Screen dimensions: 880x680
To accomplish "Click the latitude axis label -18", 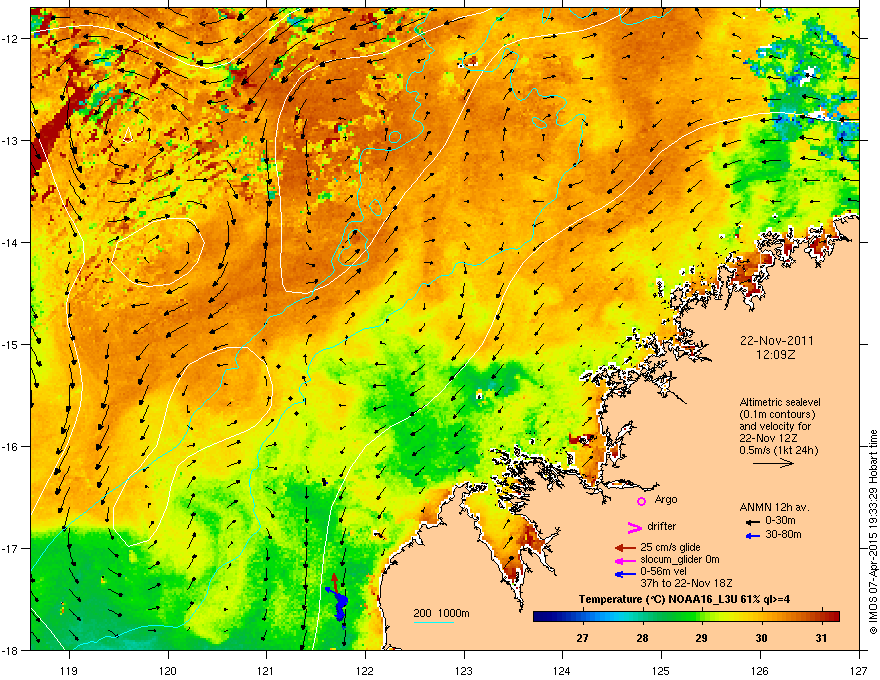I will pos(10,650).
